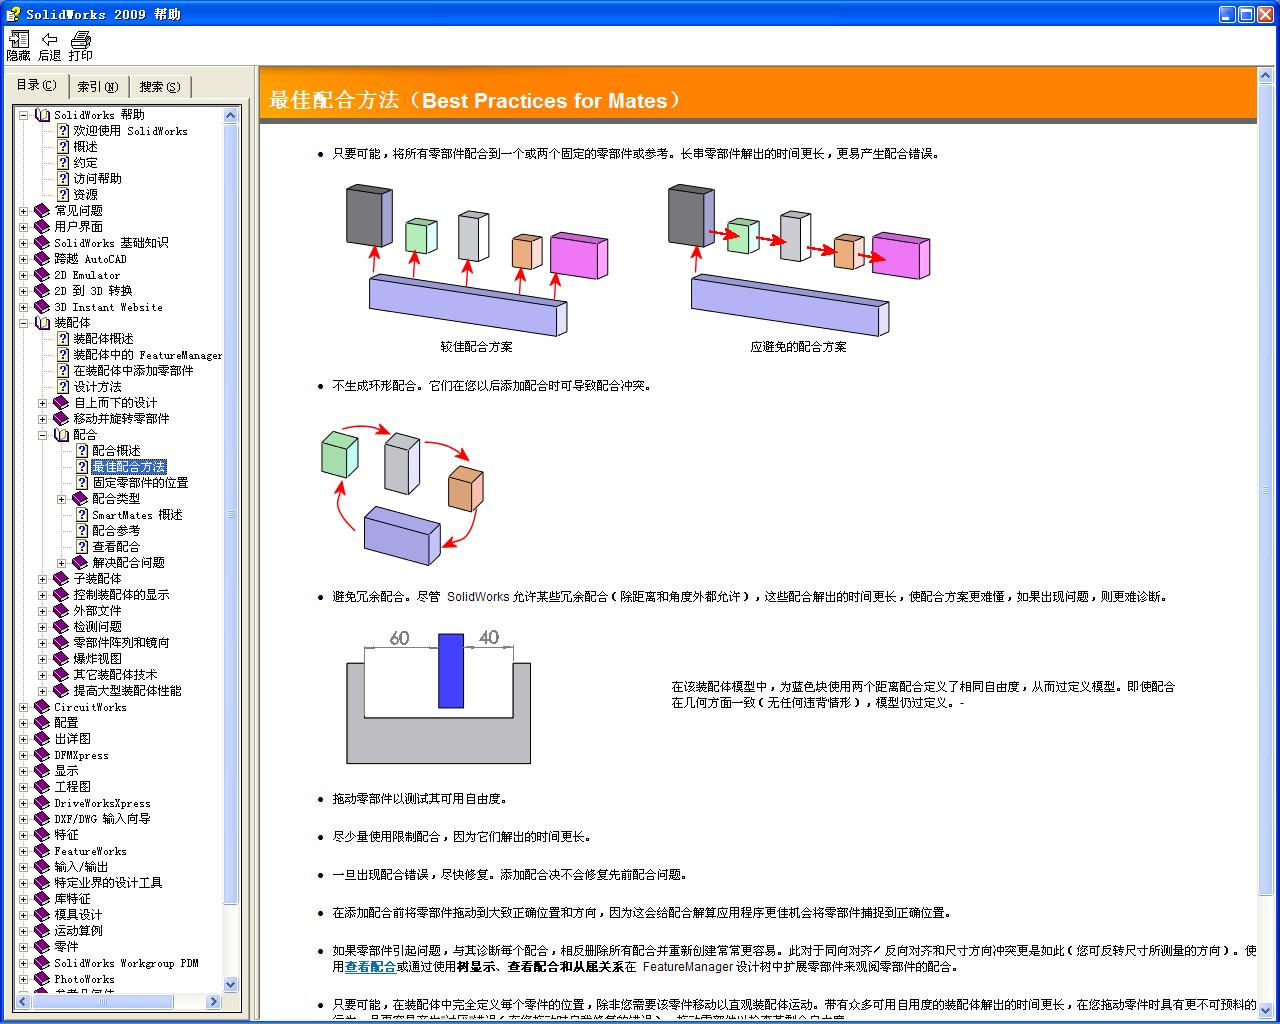The image size is (1280, 1024).
Task: Expand the 用户界面 tree node
Action: [x=24, y=227]
